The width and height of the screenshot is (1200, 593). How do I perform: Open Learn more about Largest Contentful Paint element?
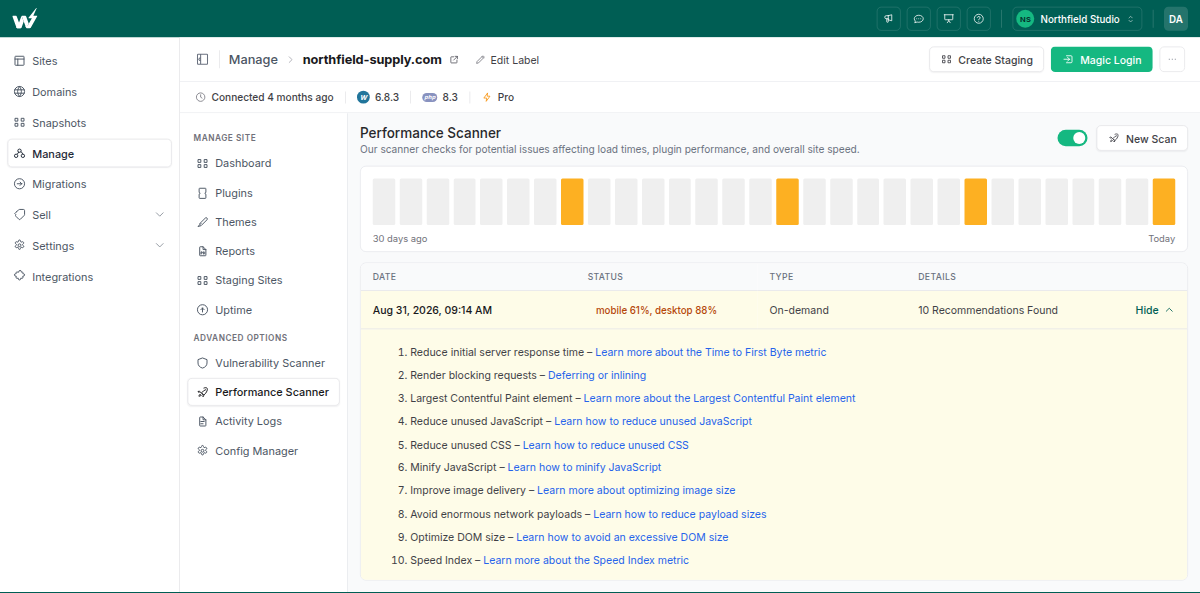(720, 398)
